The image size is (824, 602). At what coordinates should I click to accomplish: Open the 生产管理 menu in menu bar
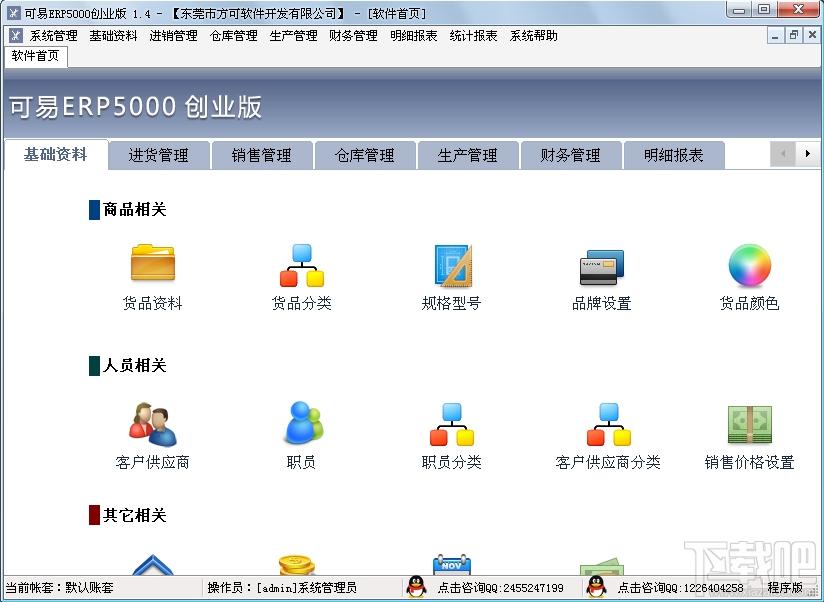[294, 36]
